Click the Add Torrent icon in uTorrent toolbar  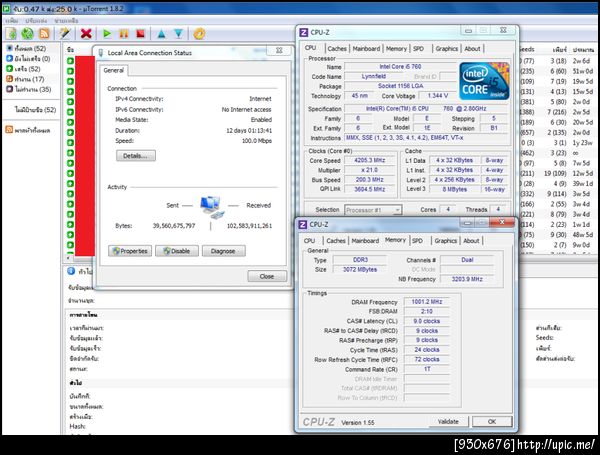pyautogui.click(x=11, y=34)
